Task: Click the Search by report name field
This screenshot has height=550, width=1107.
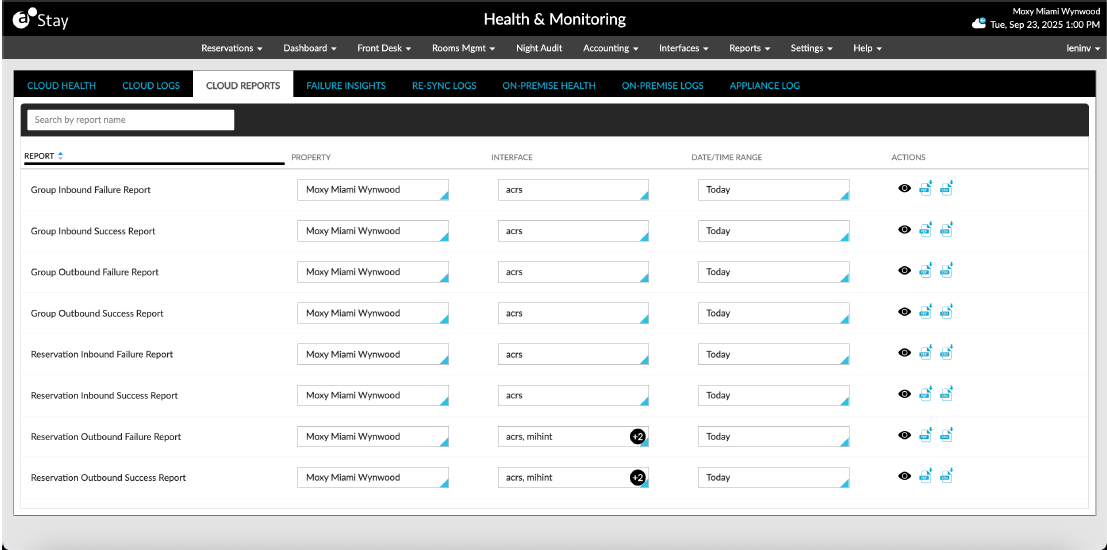Action: 131,120
